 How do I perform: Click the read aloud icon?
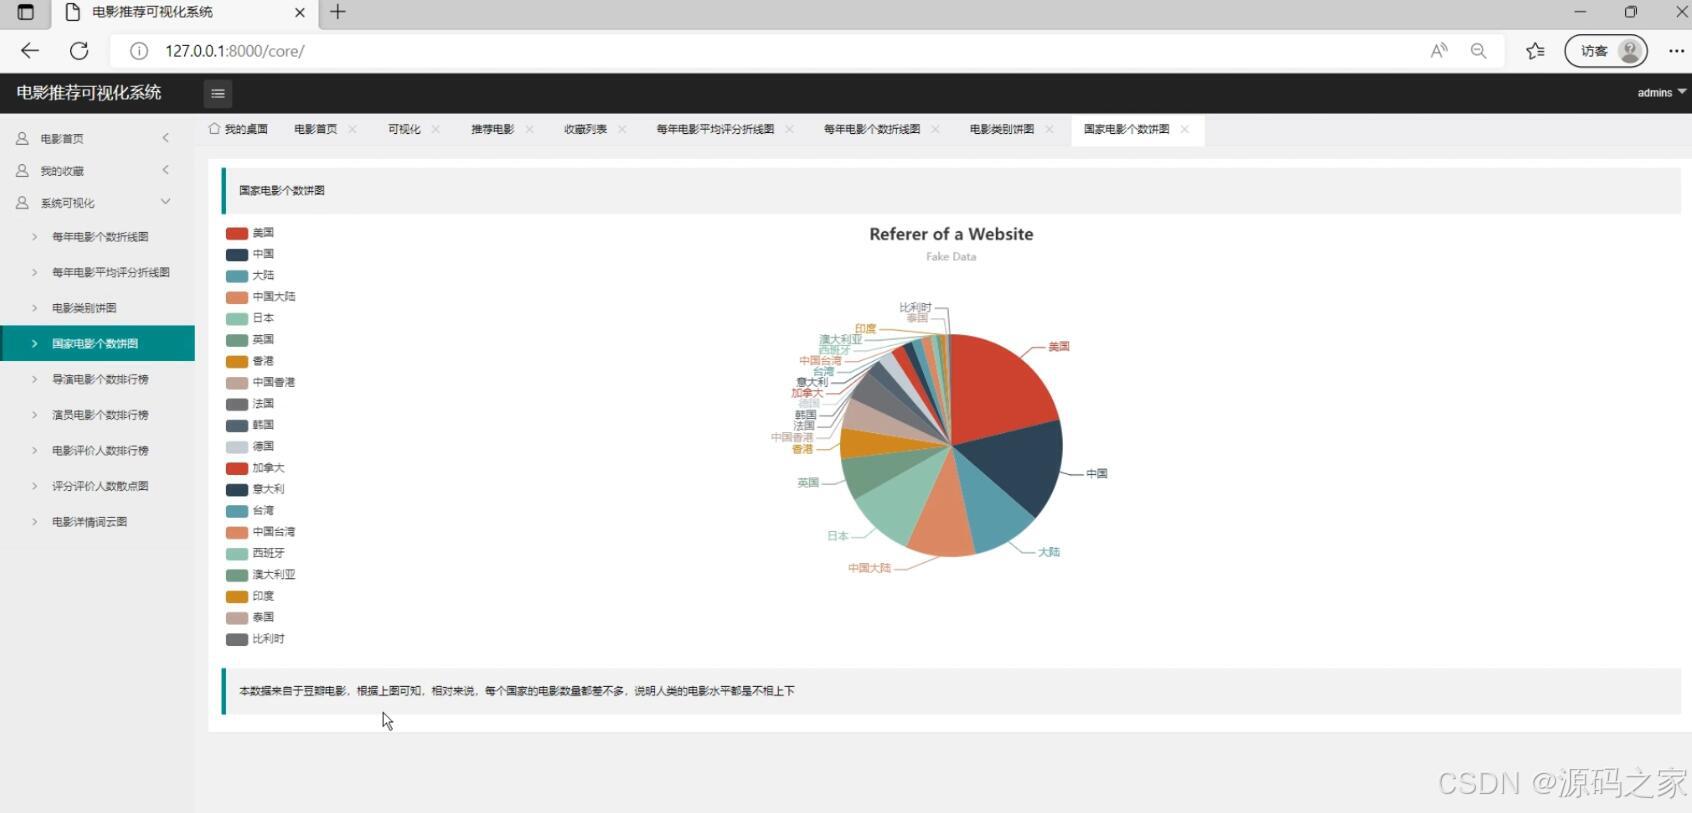(x=1439, y=51)
